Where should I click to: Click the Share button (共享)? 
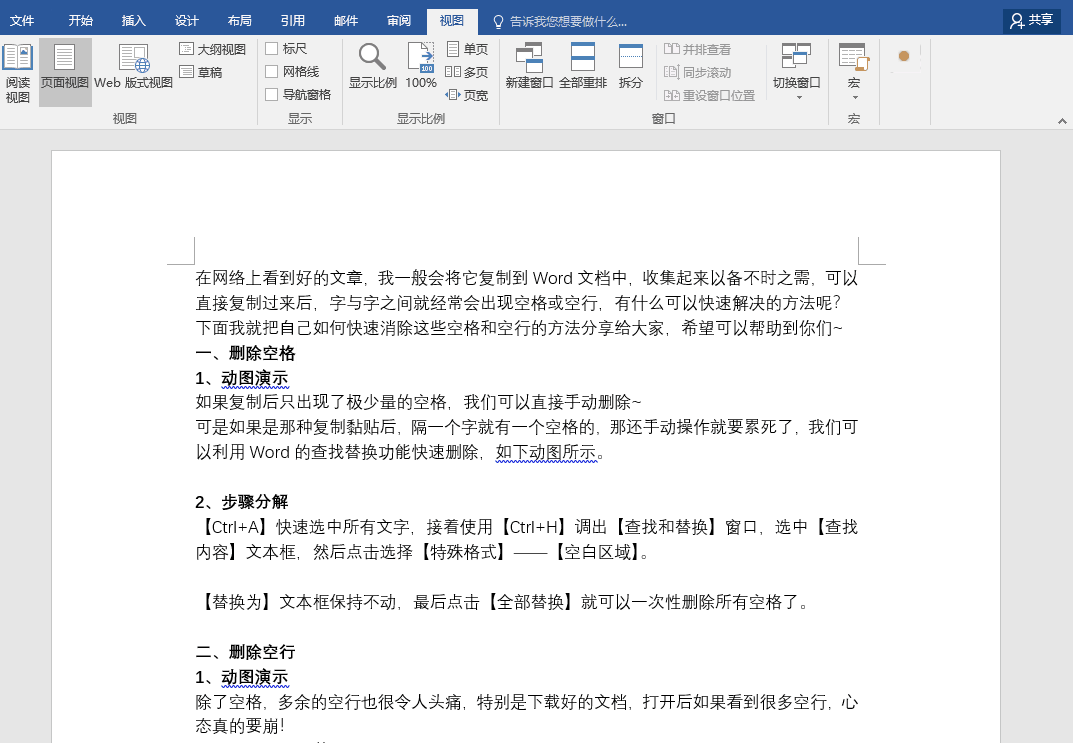(1031, 21)
